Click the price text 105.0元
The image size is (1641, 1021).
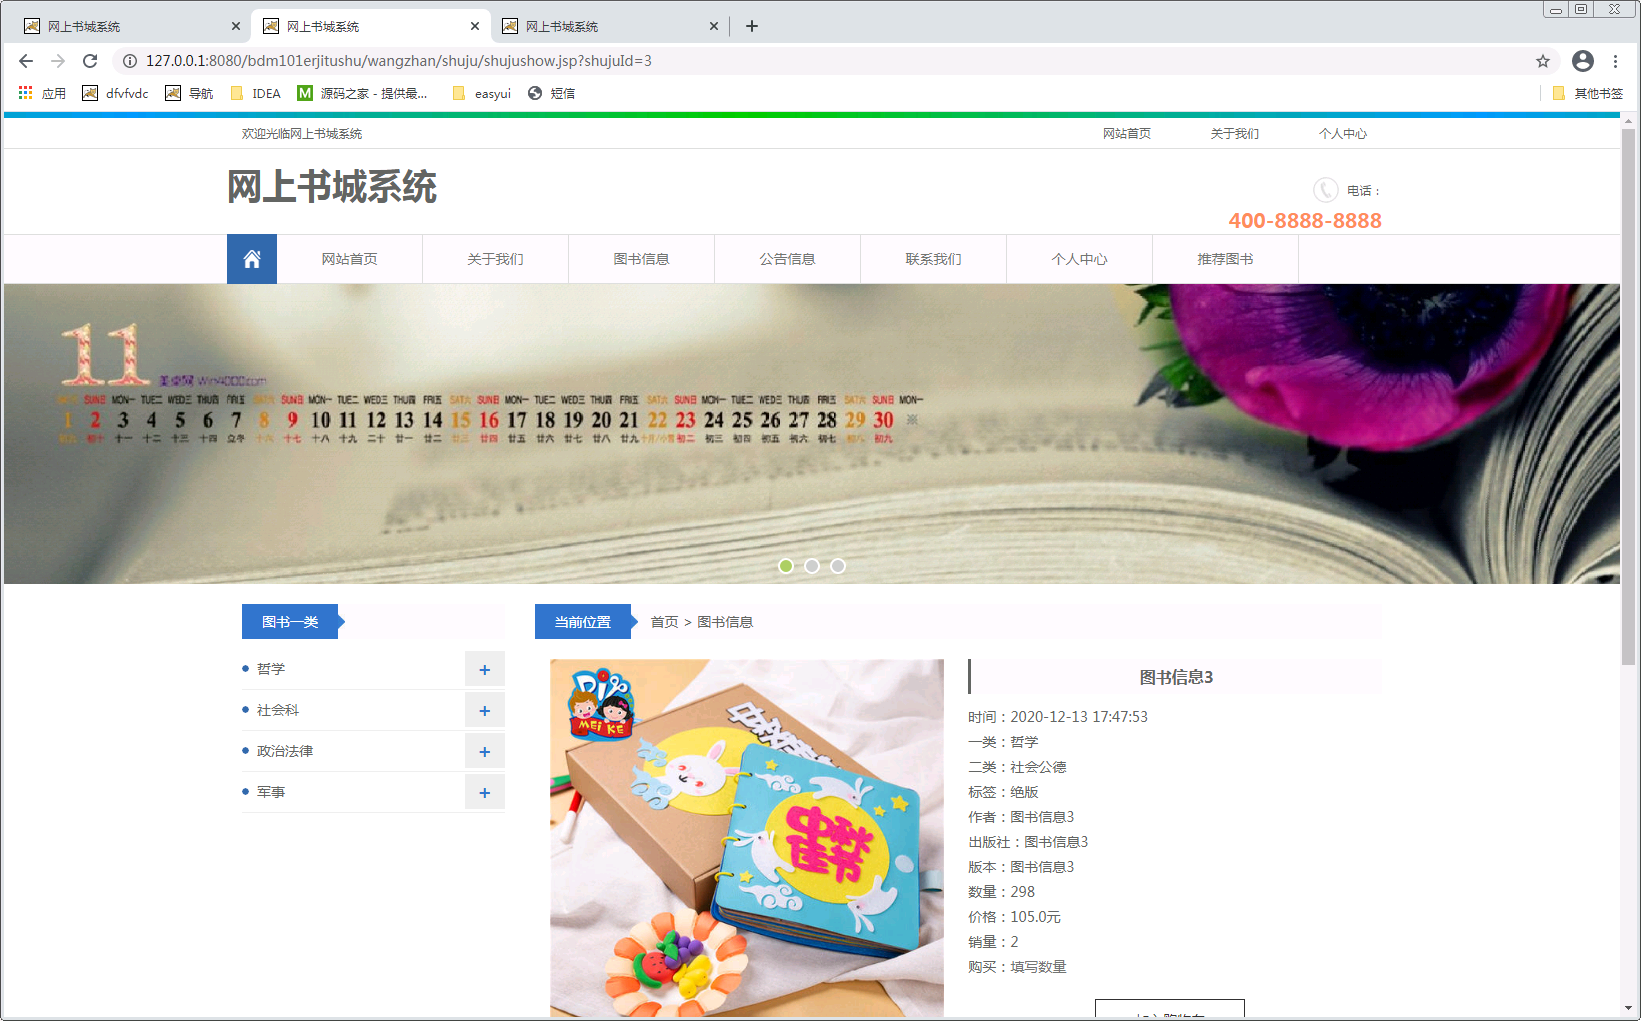point(1035,917)
